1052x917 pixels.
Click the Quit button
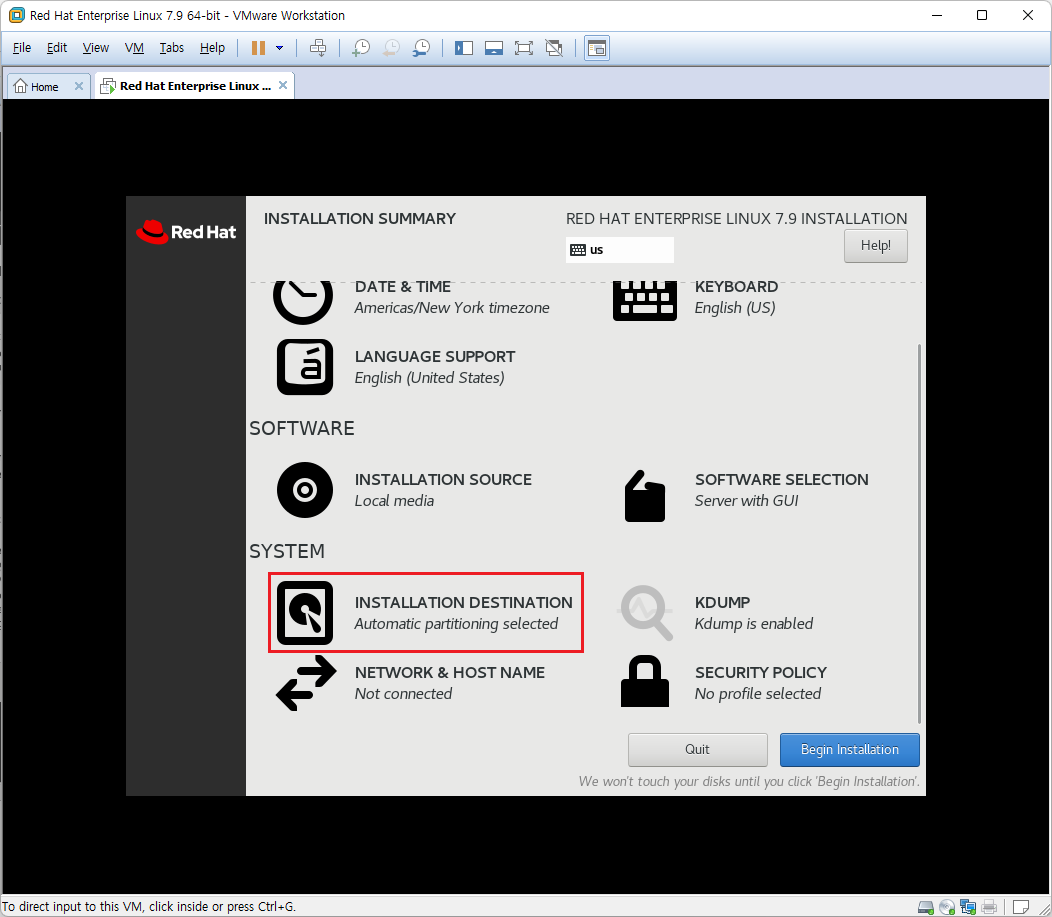coord(697,749)
